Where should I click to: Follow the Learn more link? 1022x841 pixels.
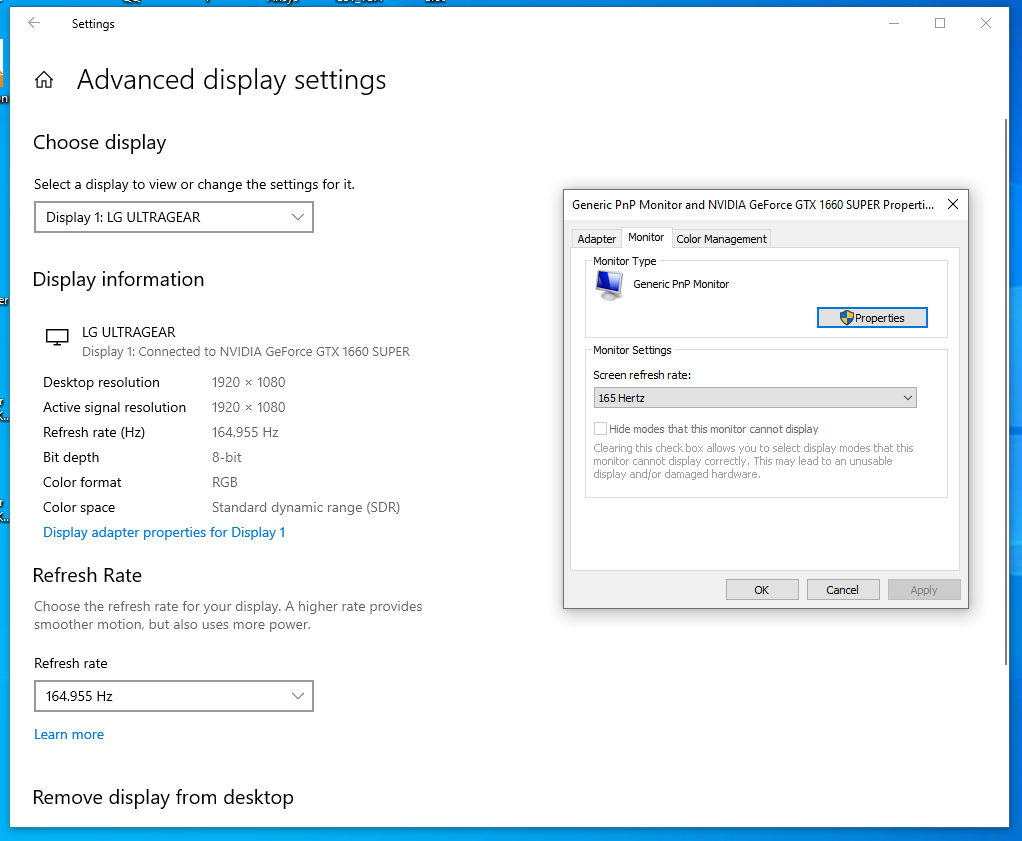(69, 735)
